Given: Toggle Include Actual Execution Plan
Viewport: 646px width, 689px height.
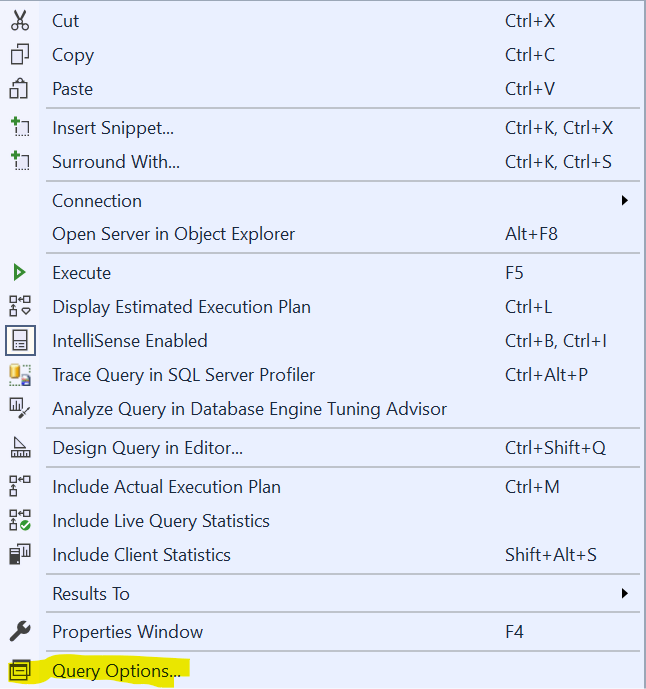Looking at the screenshot, I should (x=166, y=487).
